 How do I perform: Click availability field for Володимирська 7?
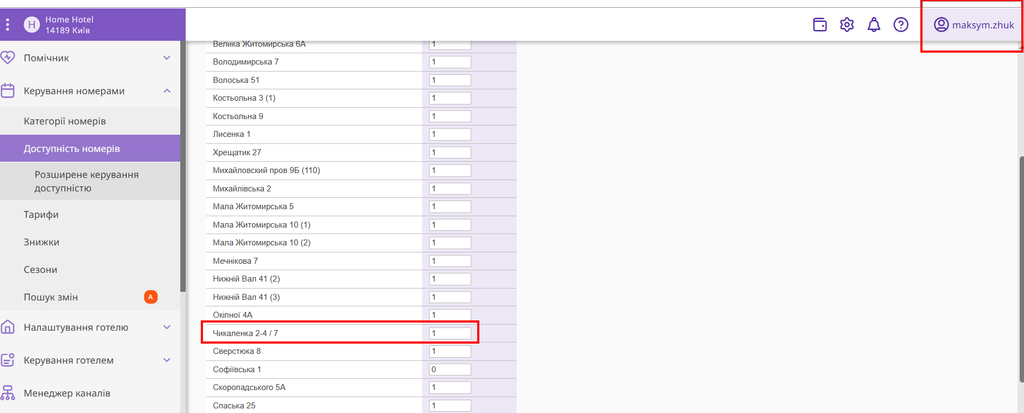pos(450,61)
